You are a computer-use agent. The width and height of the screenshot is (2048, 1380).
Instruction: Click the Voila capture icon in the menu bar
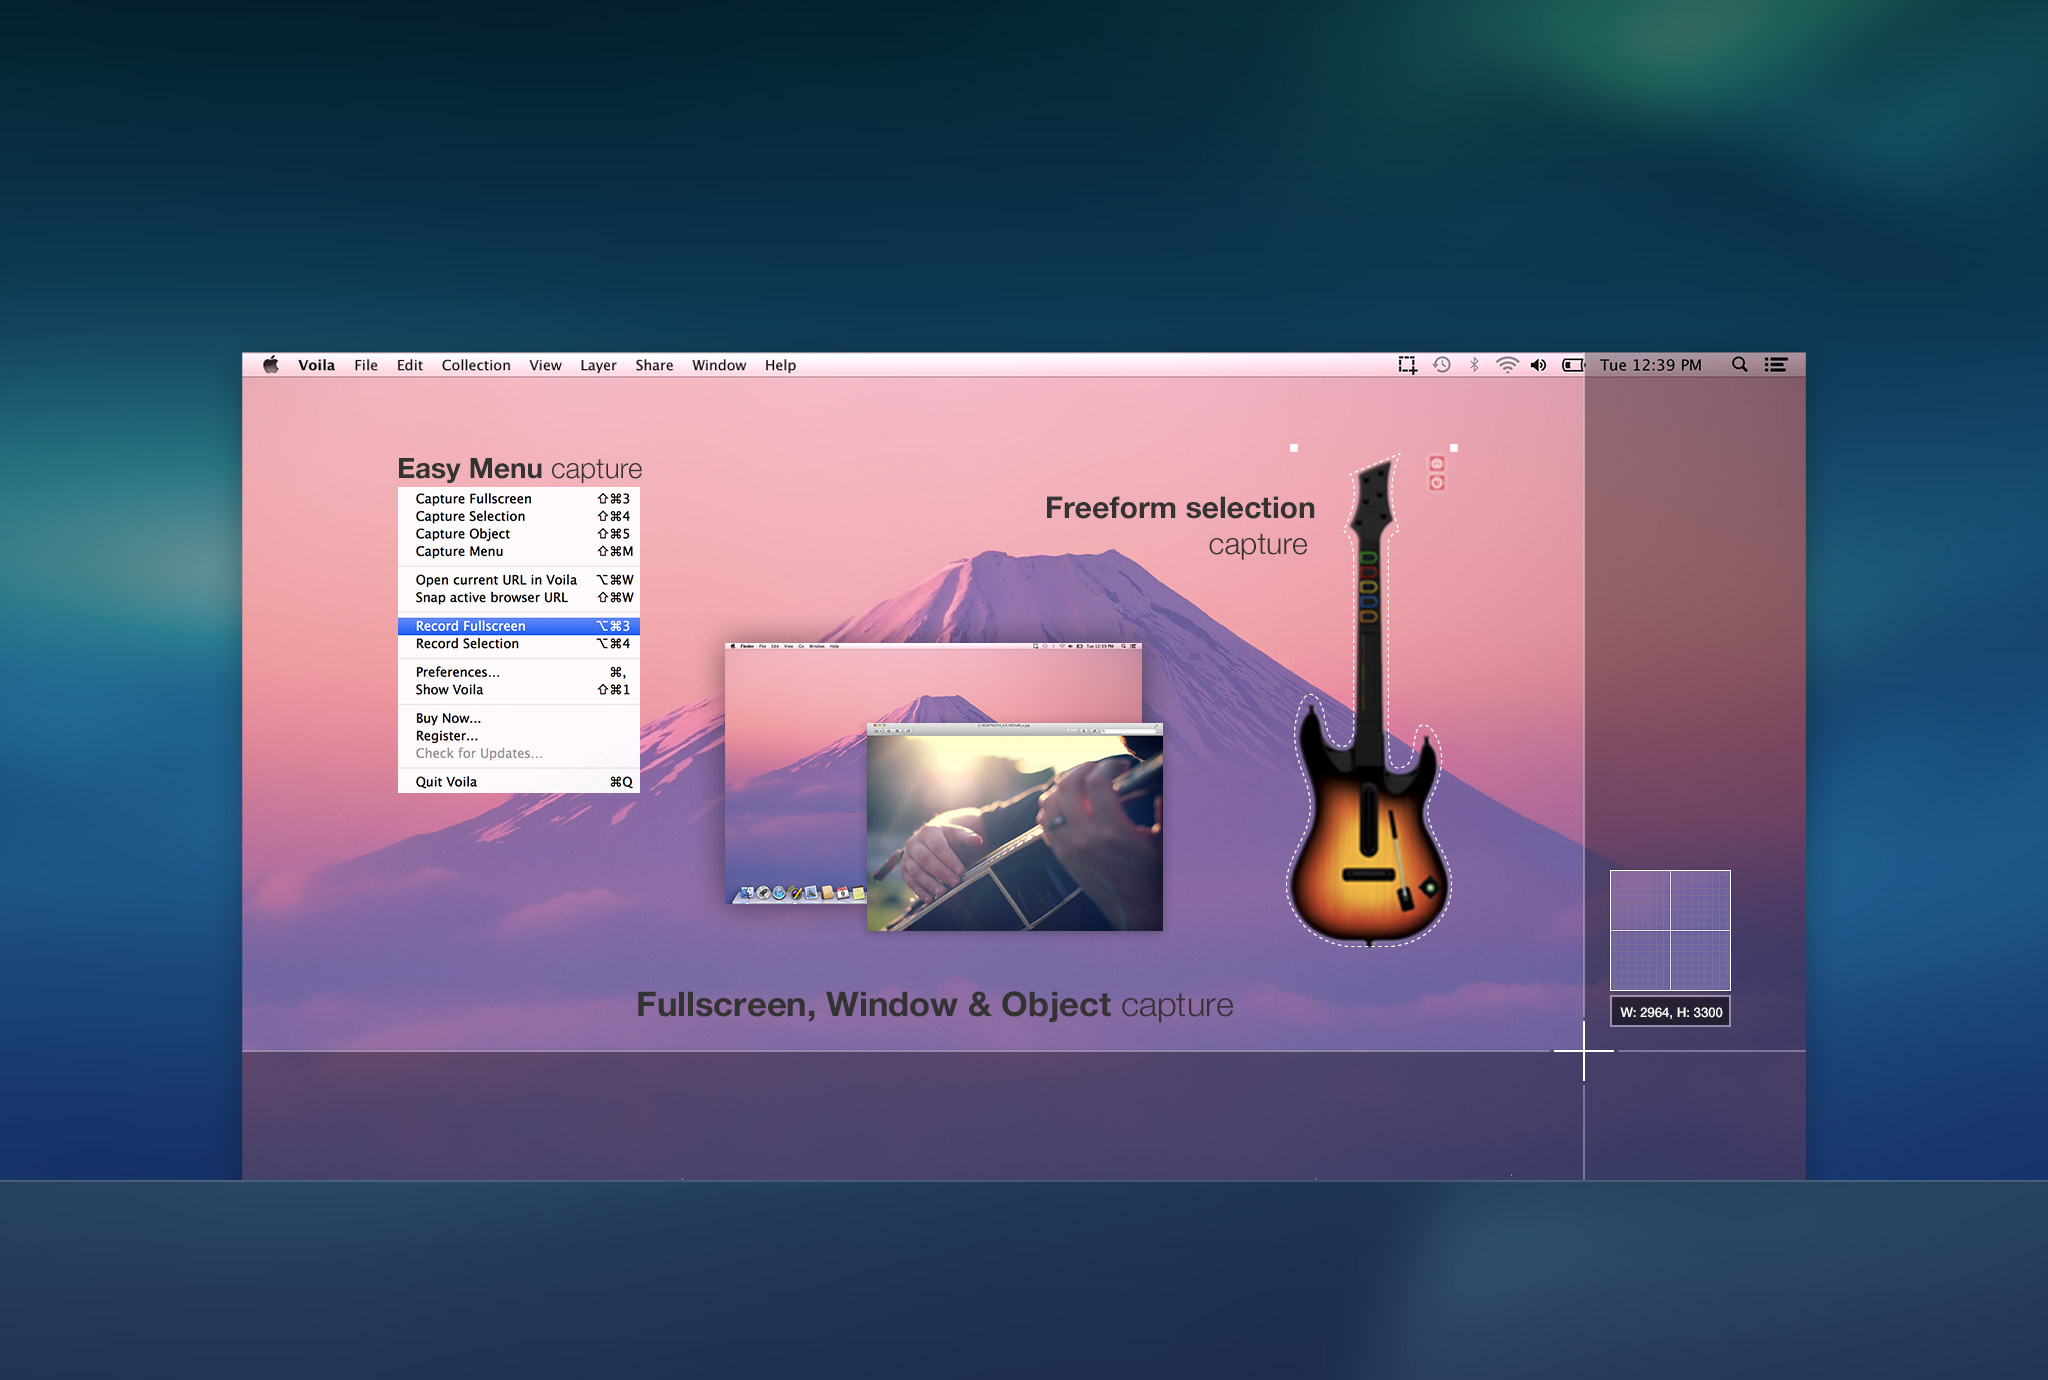pos(1407,365)
